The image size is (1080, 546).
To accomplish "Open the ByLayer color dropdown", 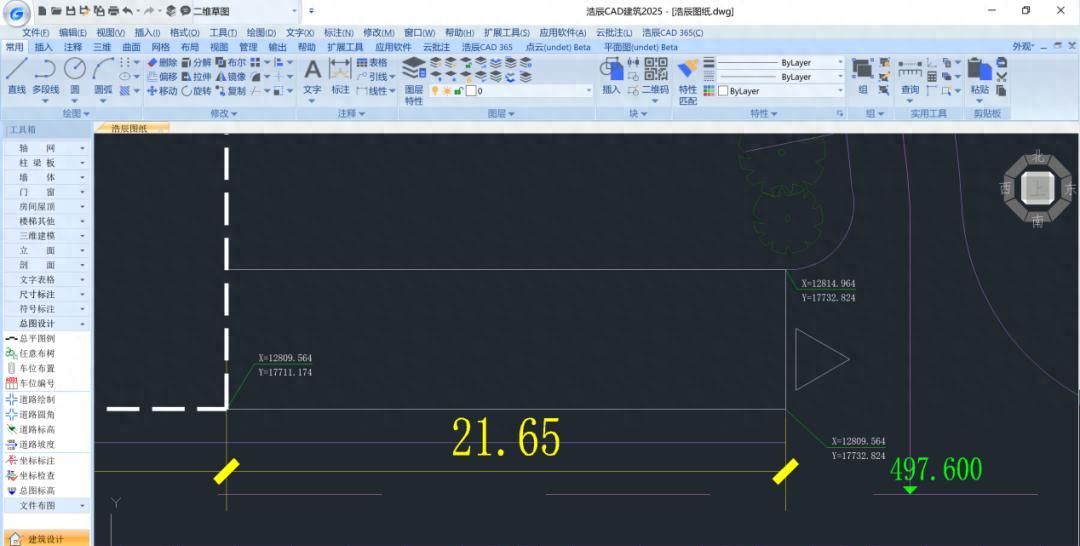I will 781,91.
